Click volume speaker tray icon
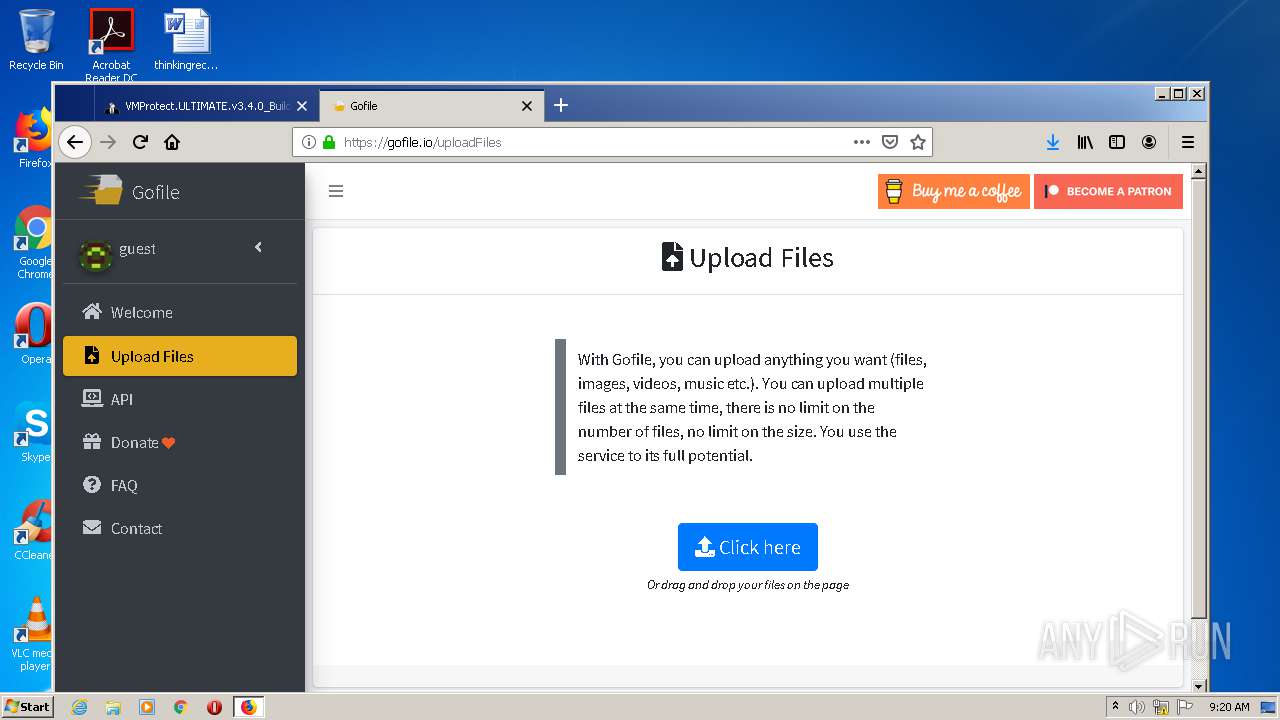Image resolution: width=1280 pixels, height=720 pixels. click(1137, 707)
